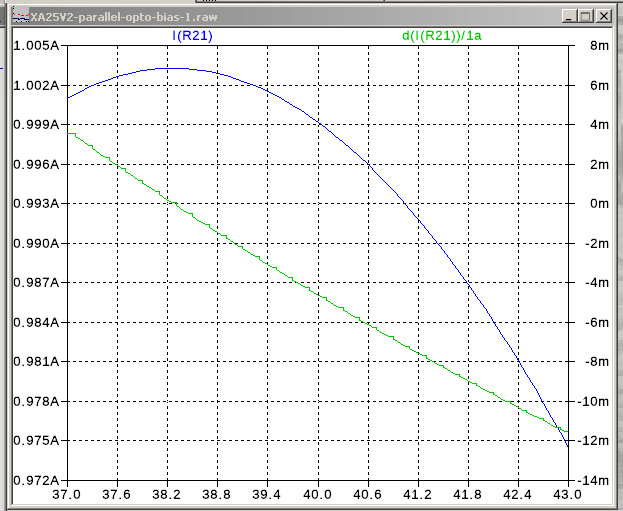
Task: Click right axis value 2m
Action: pyautogui.click(x=599, y=164)
